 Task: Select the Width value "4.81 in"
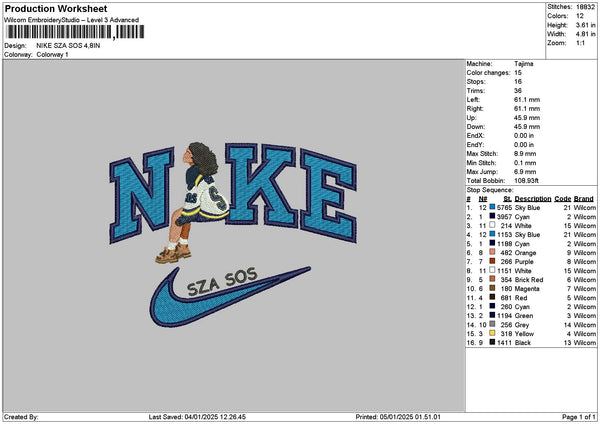[585, 34]
